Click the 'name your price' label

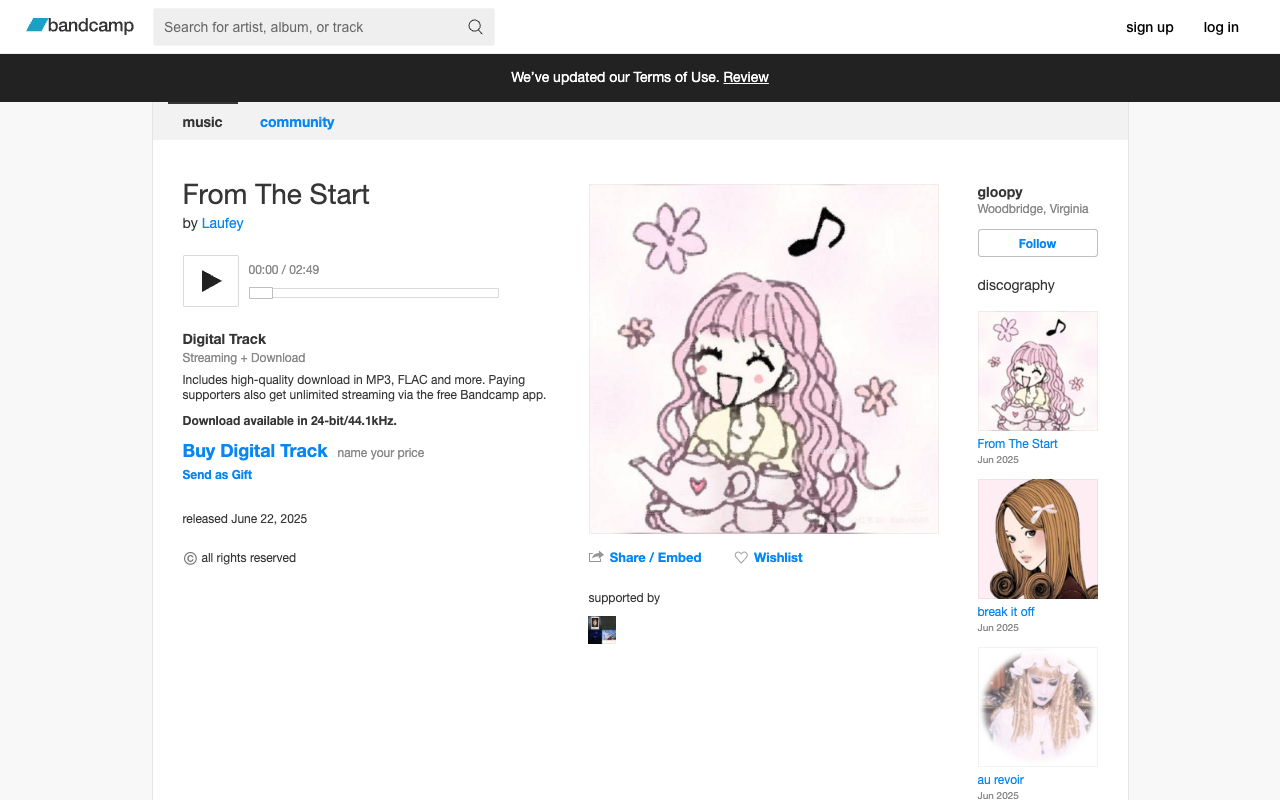(x=381, y=453)
